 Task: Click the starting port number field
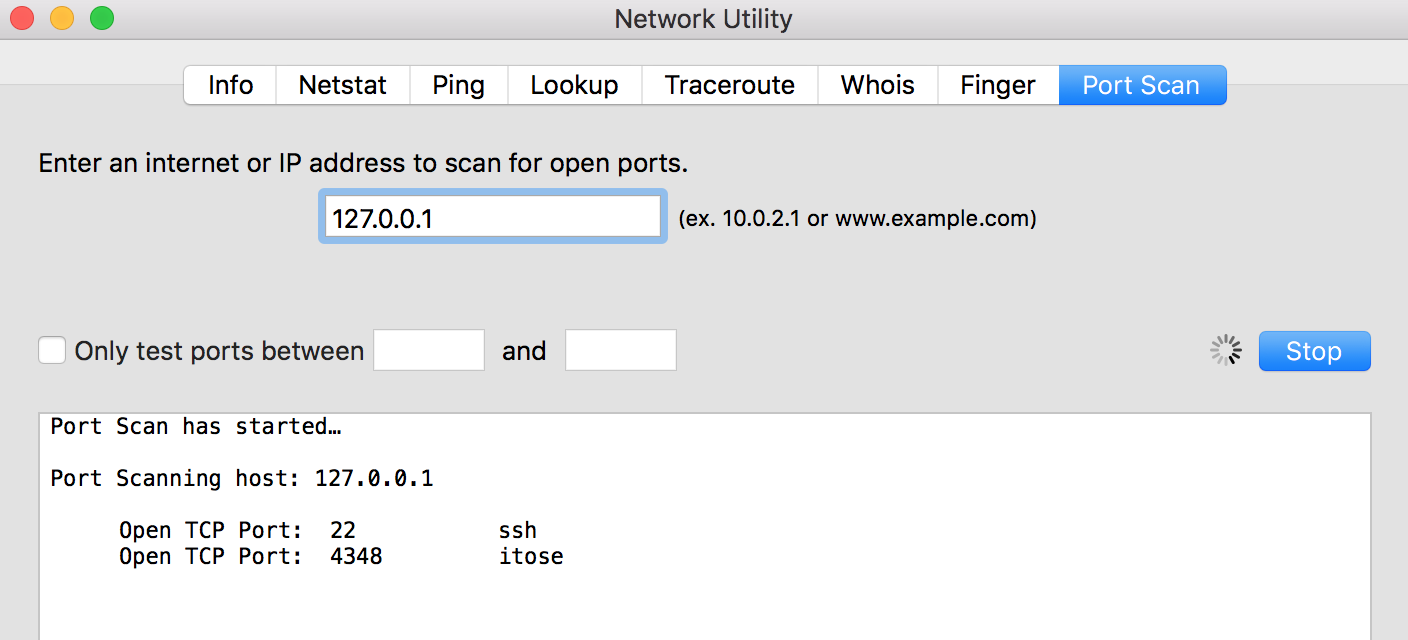tap(429, 351)
